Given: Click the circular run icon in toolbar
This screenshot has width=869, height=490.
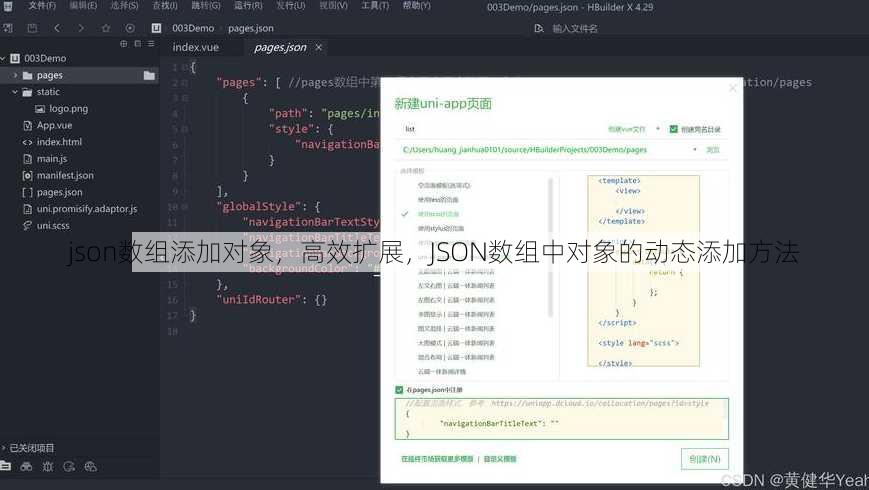Looking at the screenshot, I should (x=130, y=28).
